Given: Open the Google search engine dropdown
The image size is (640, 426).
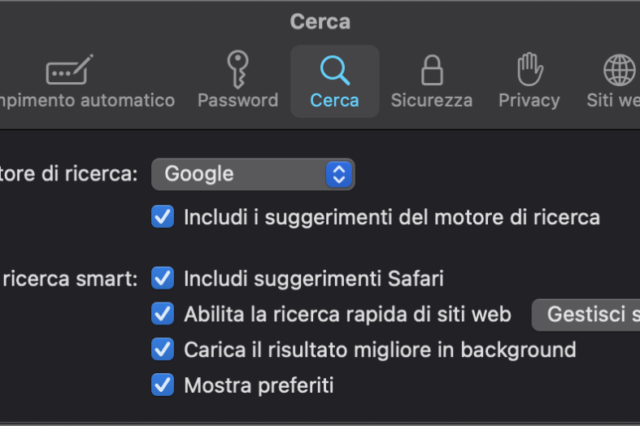Looking at the screenshot, I should 252,174.
